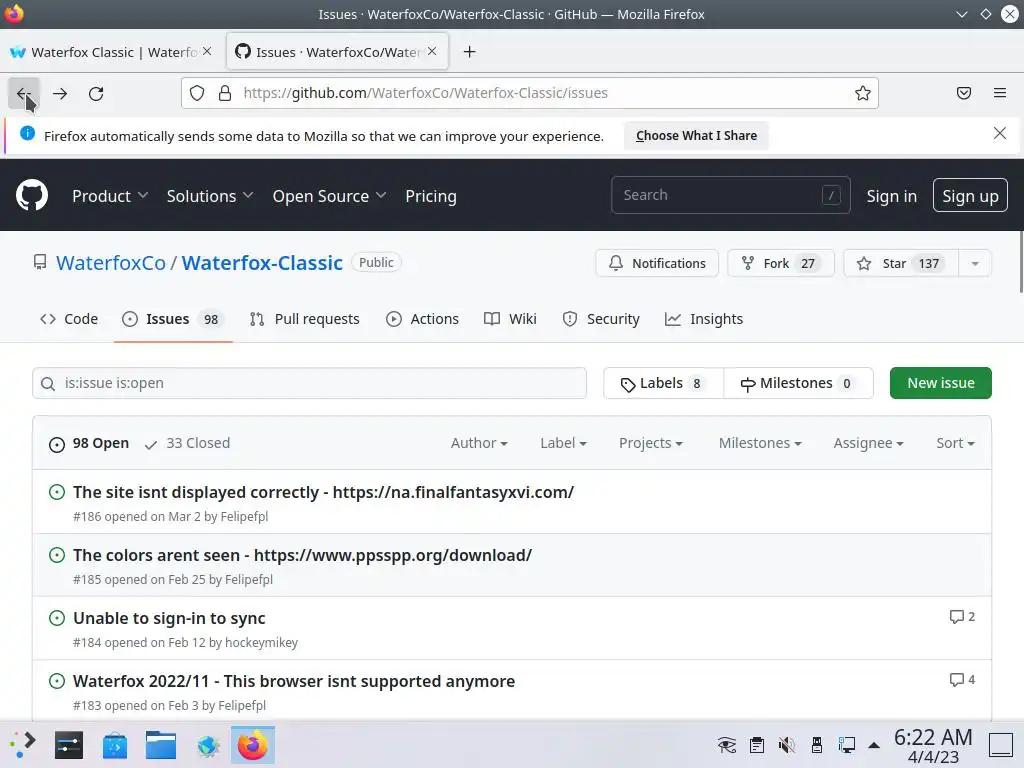Open the Discover store taskbar icon

click(115, 745)
